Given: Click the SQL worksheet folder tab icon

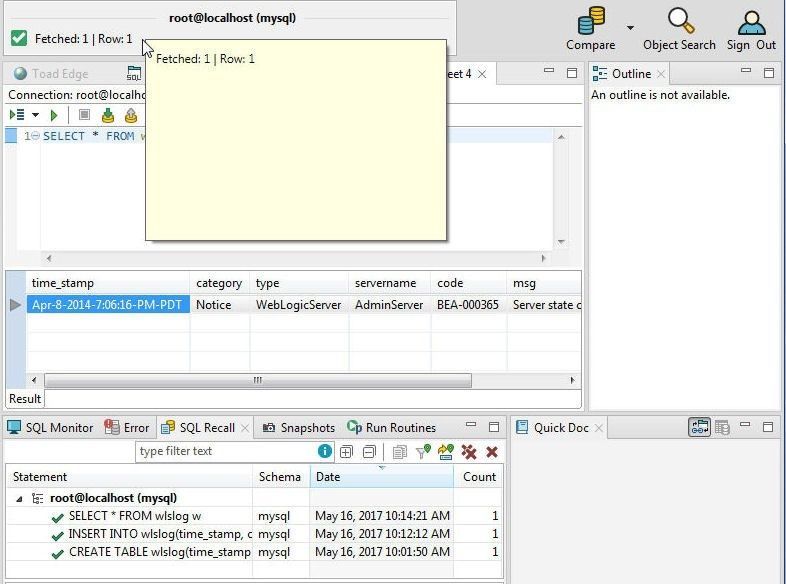Looking at the screenshot, I should (134, 74).
